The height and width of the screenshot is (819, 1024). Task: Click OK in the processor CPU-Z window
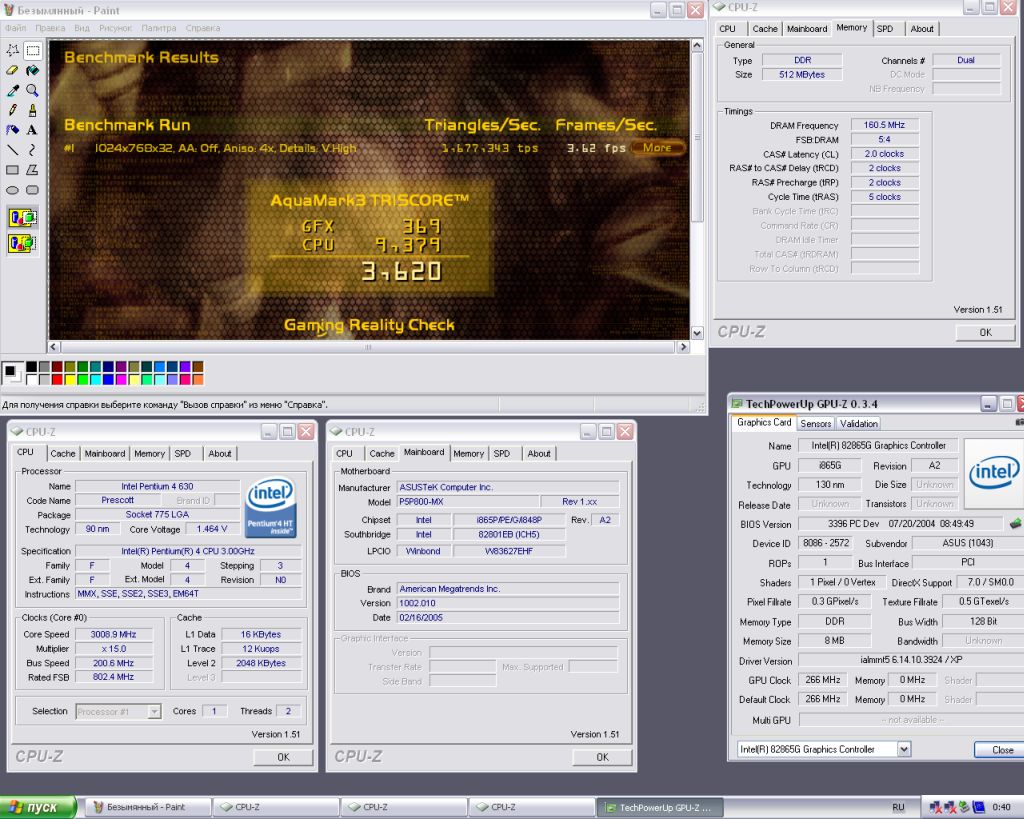tap(283, 757)
